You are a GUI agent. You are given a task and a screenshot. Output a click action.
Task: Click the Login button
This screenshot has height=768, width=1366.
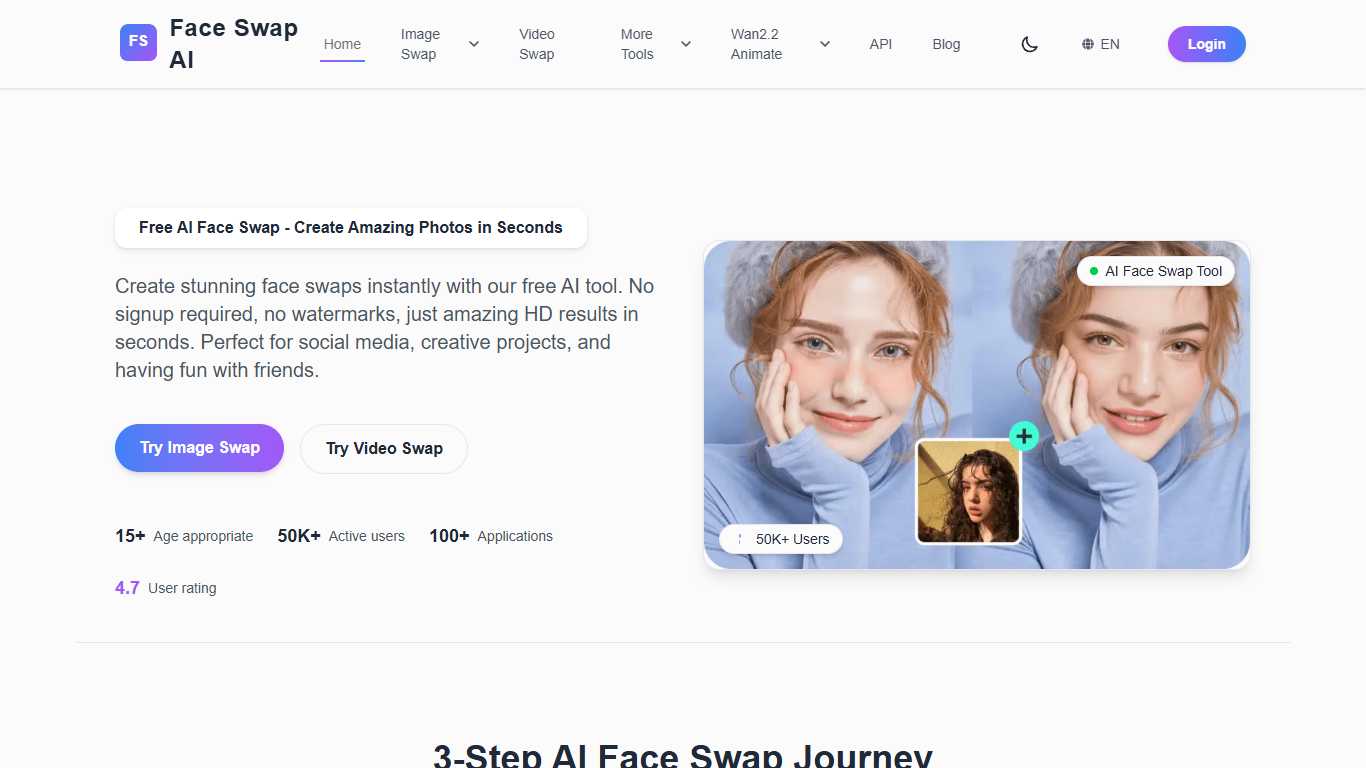(1206, 44)
